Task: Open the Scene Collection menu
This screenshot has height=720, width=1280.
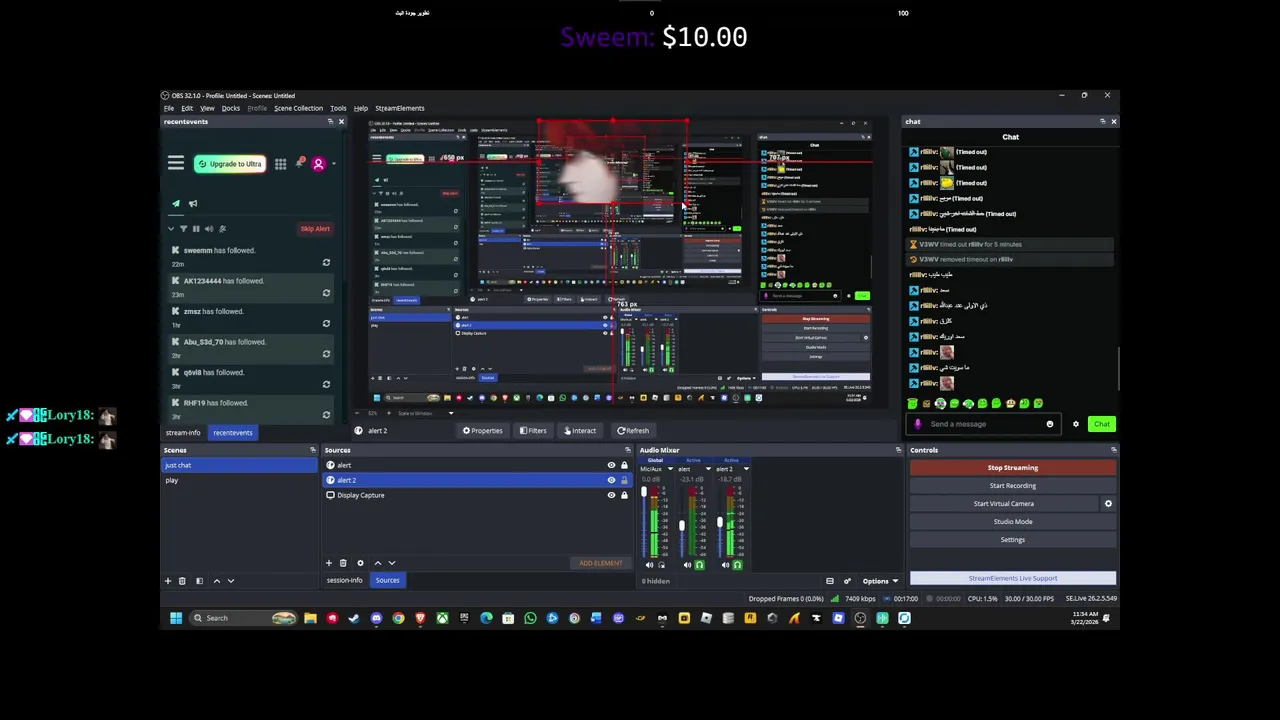Action: [298, 108]
